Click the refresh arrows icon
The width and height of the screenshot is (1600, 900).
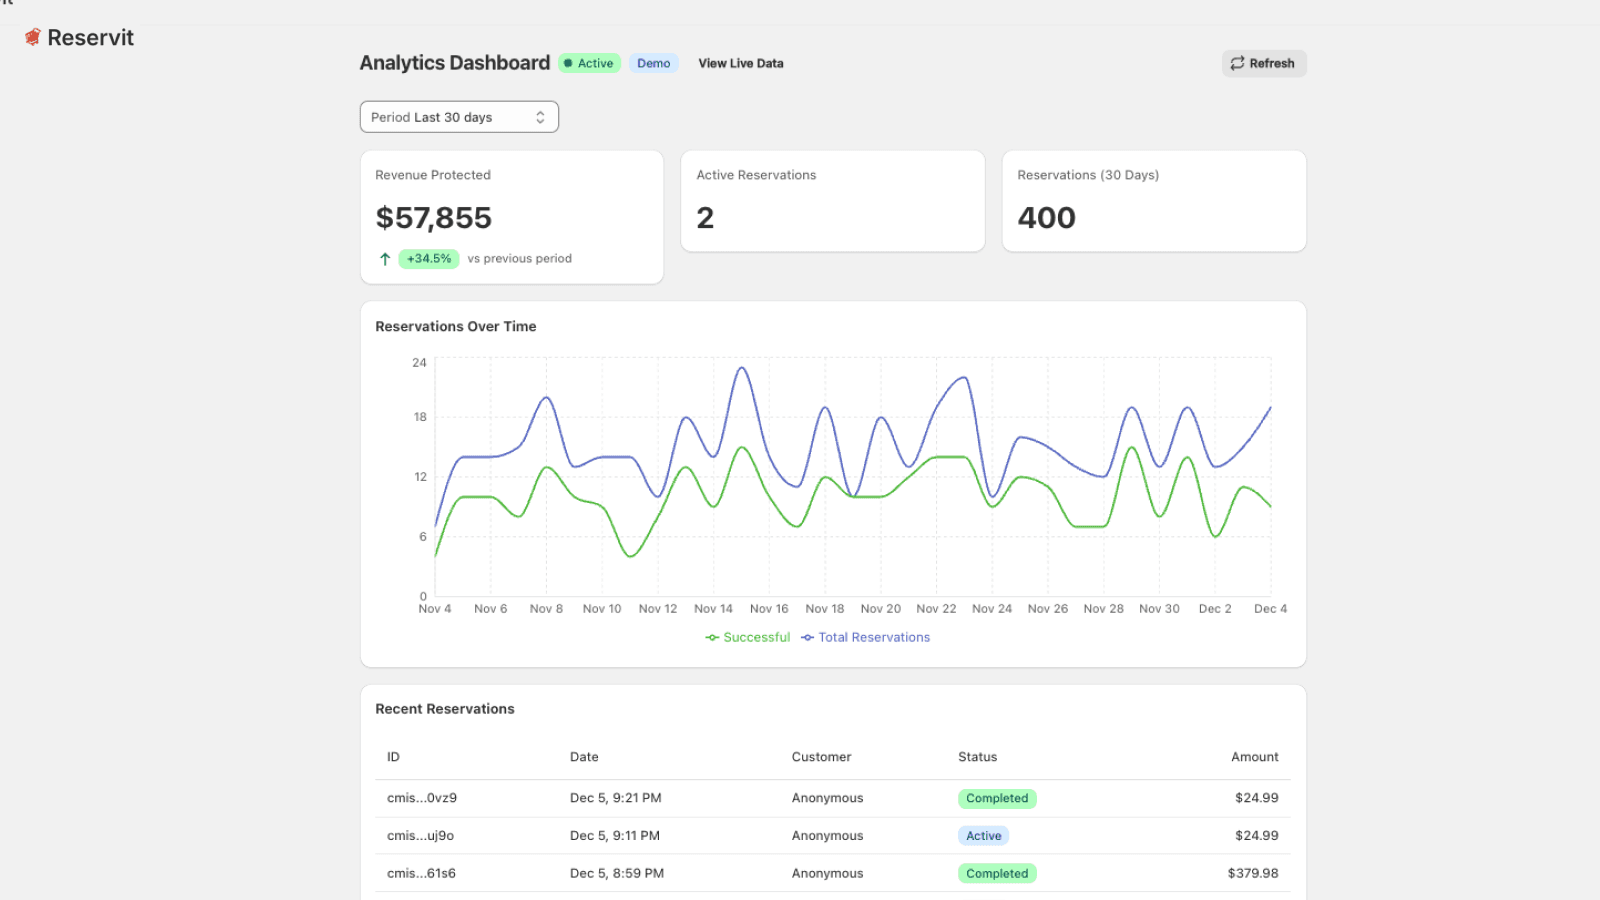tap(1237, 63)
